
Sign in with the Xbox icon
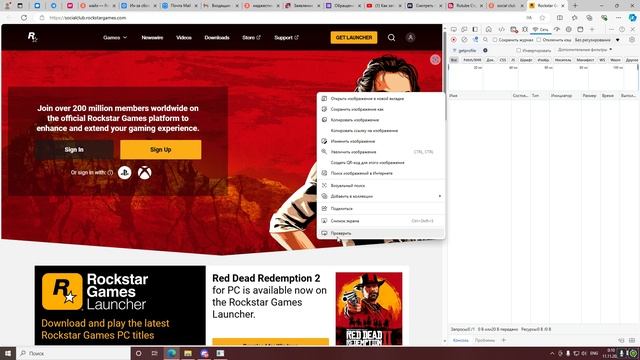pos(144,173)
